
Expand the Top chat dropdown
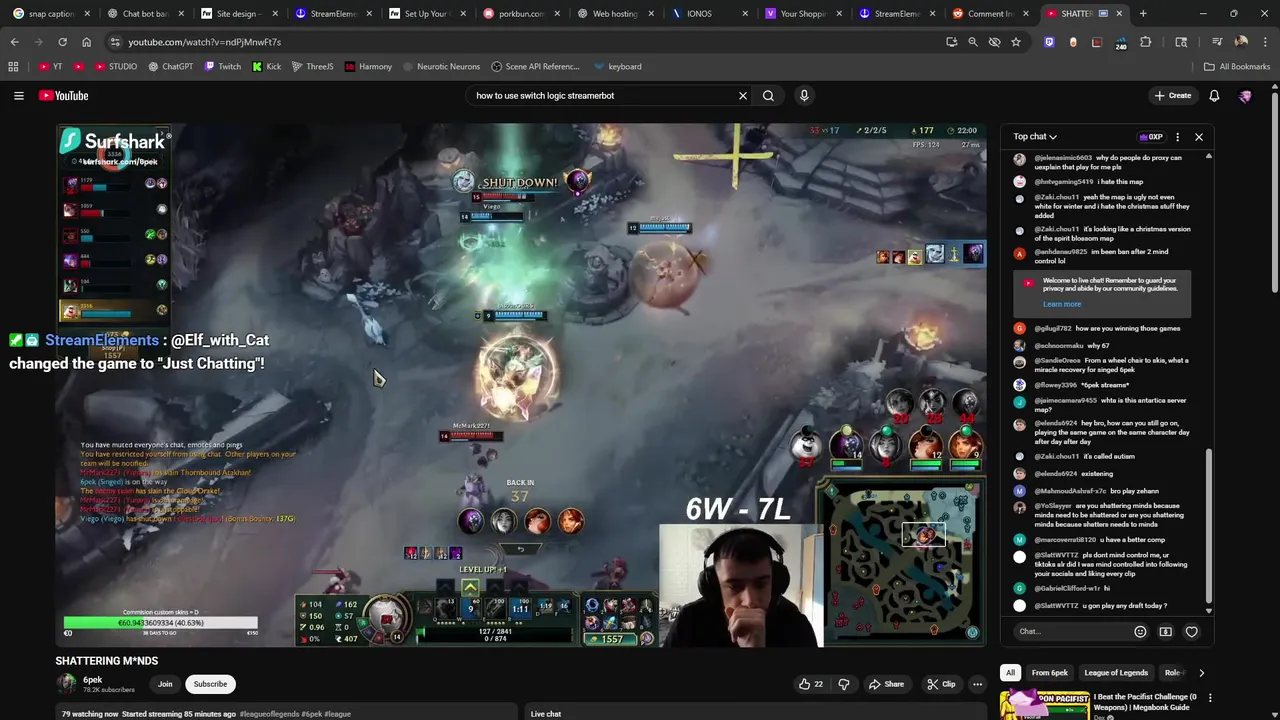pos(1035,136)
